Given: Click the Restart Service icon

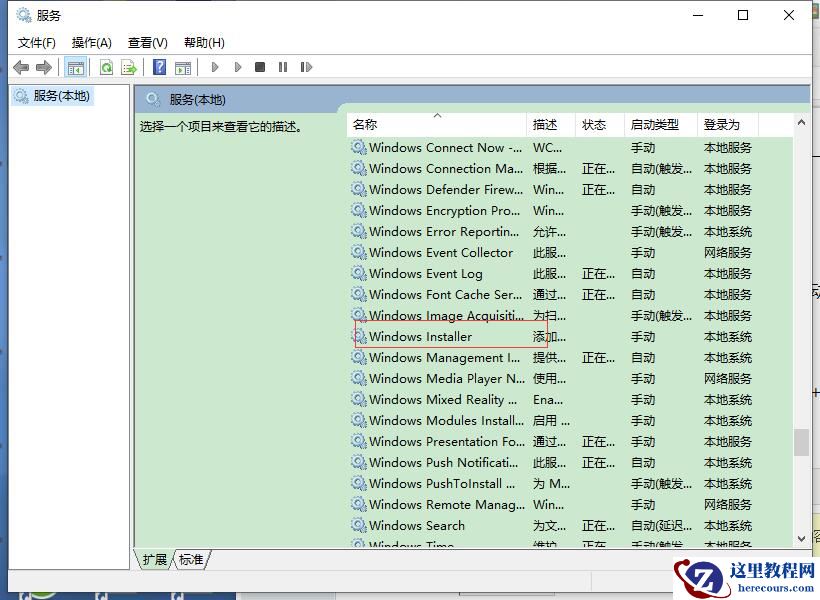Looking at the screenshot, I should point(306,67).
